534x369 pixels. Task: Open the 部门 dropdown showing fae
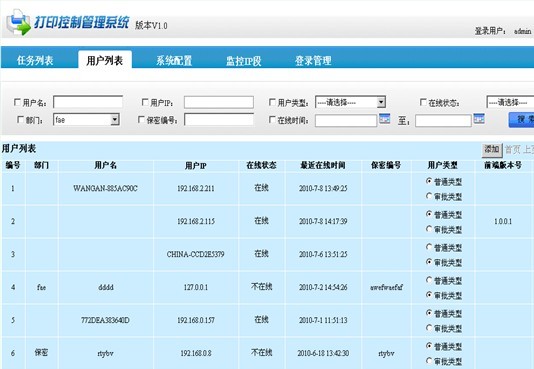86,119
